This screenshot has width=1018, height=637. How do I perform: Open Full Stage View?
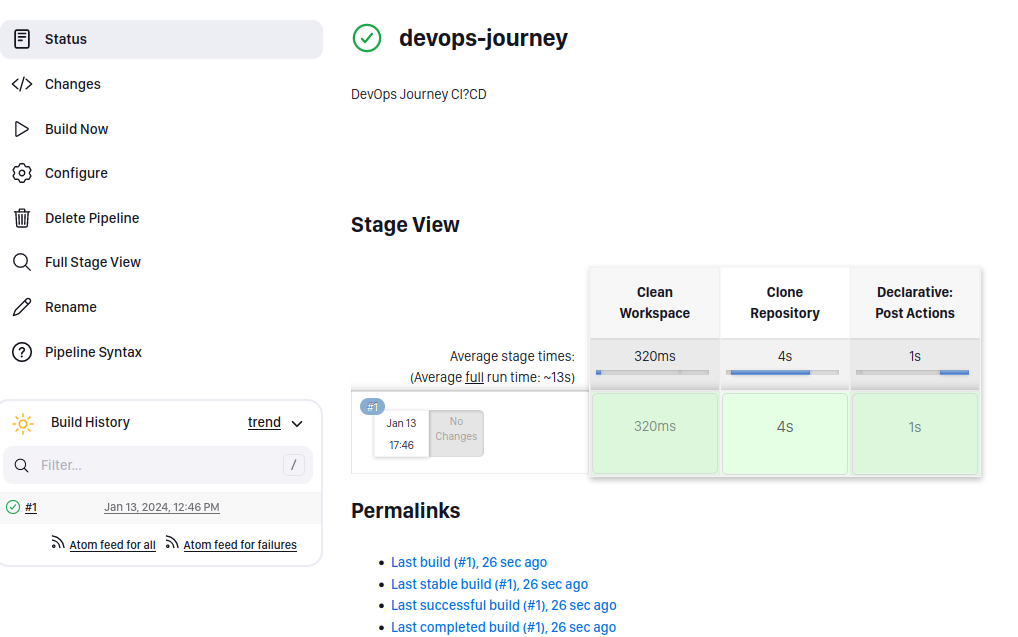[x=93, y=262]
